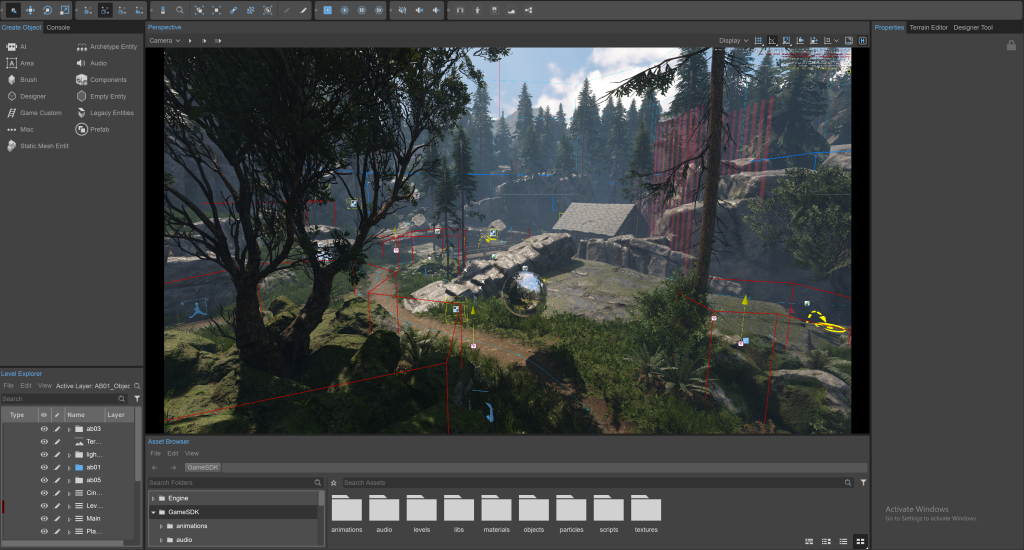Image resolution: width=1024 pixels, height=550 pixels.
Task: Choose the Legacy Entities object type
Action: coord(105,113)
